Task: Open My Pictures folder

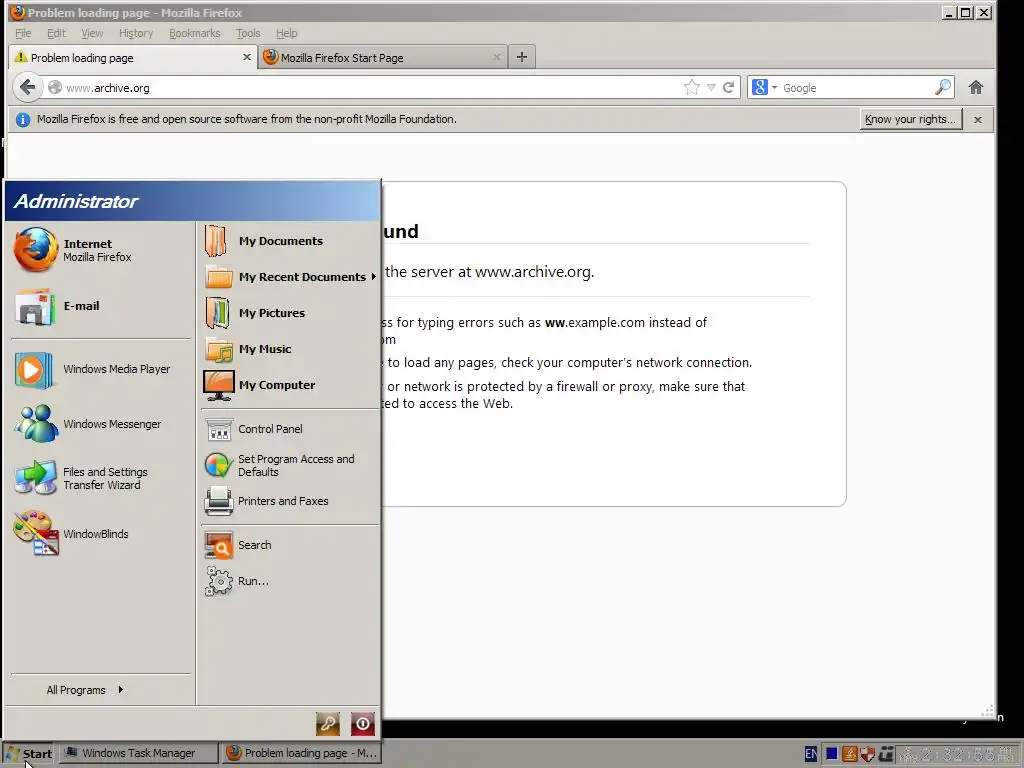Action: (x=289, y=313)
